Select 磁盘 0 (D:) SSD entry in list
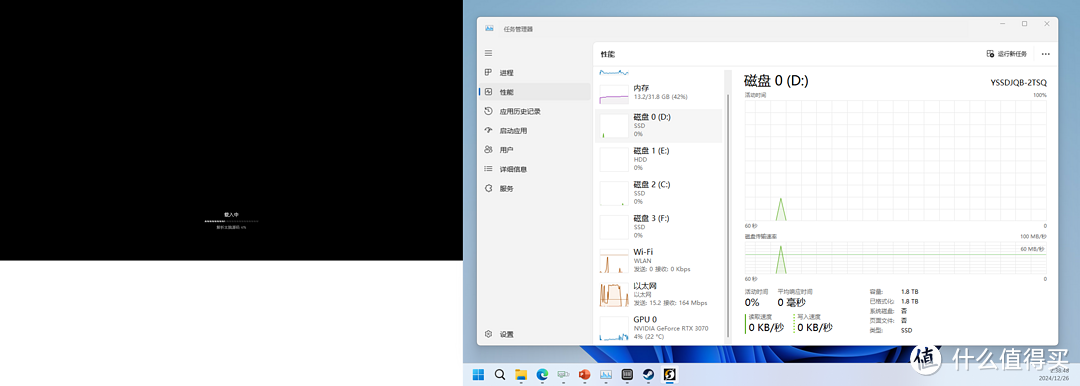This screenshot has width=1080, height=386. [x=658, y=125]
